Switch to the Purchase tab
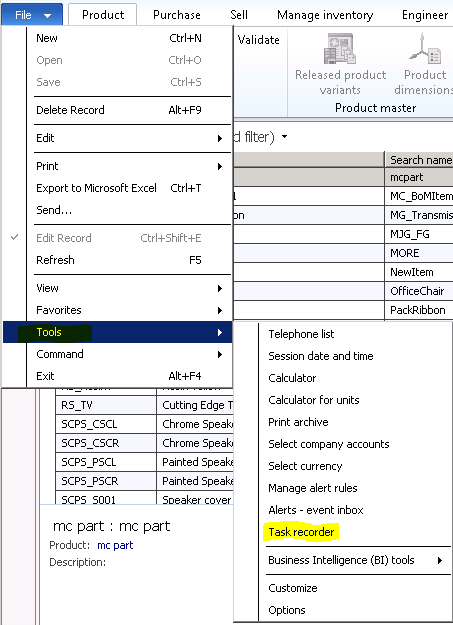Image resolution: width=453 pixels, height=625 pixels. (x=177, y=15)
